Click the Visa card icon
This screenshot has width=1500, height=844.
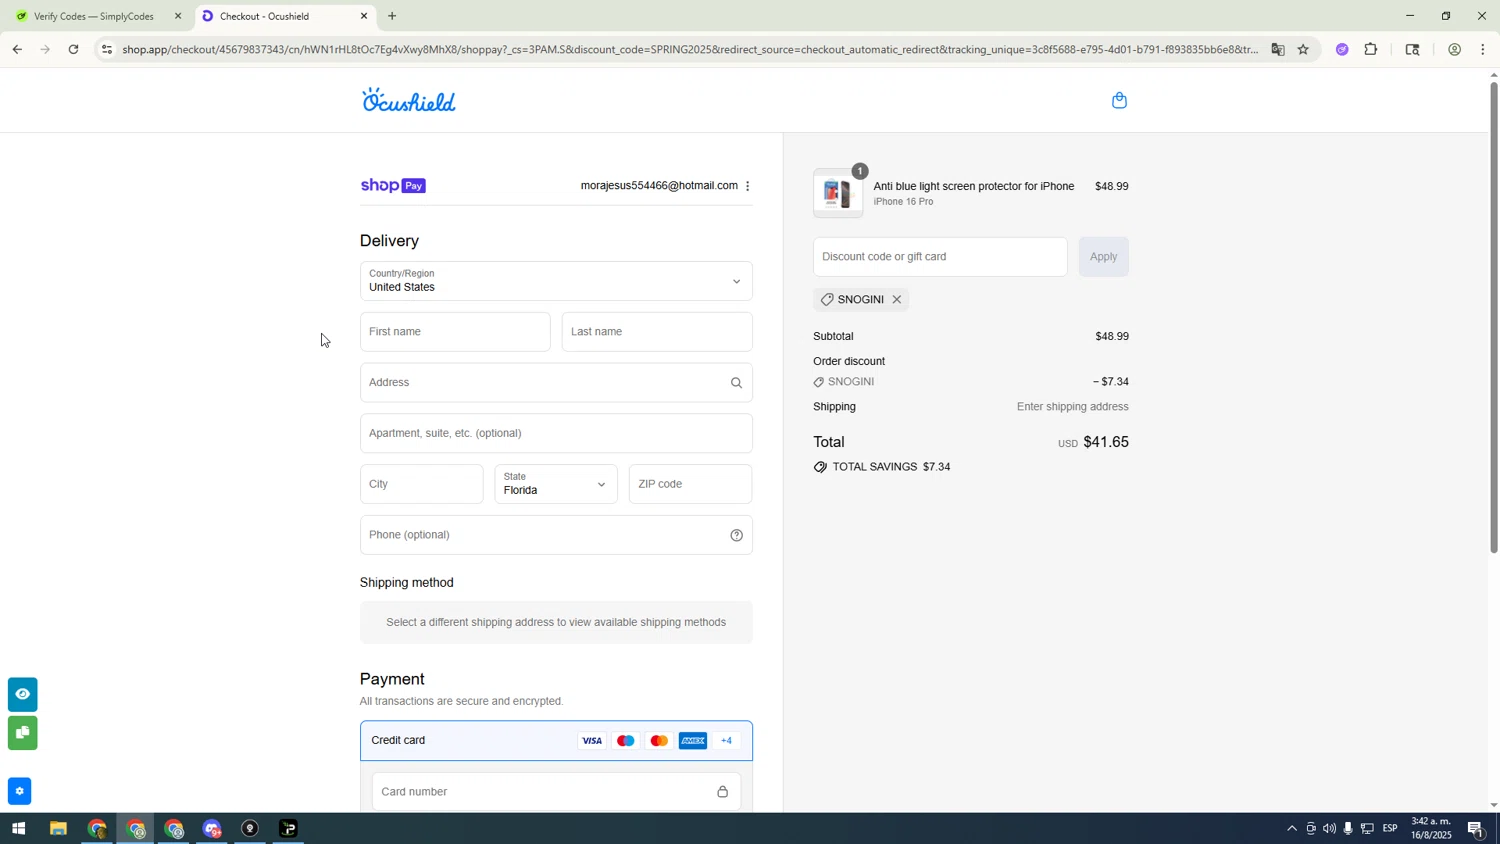coord(592,741)
